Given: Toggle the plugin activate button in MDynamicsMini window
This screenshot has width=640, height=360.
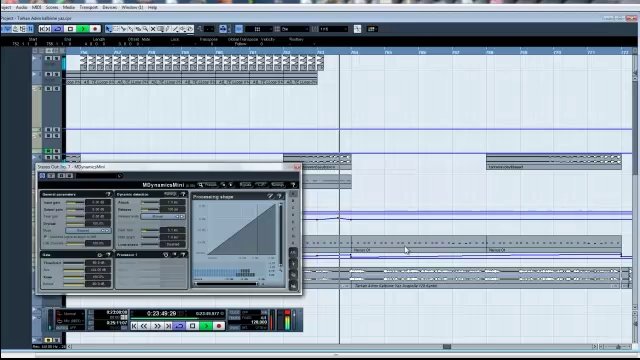Looking at the screenshot, I should point(42,176).
